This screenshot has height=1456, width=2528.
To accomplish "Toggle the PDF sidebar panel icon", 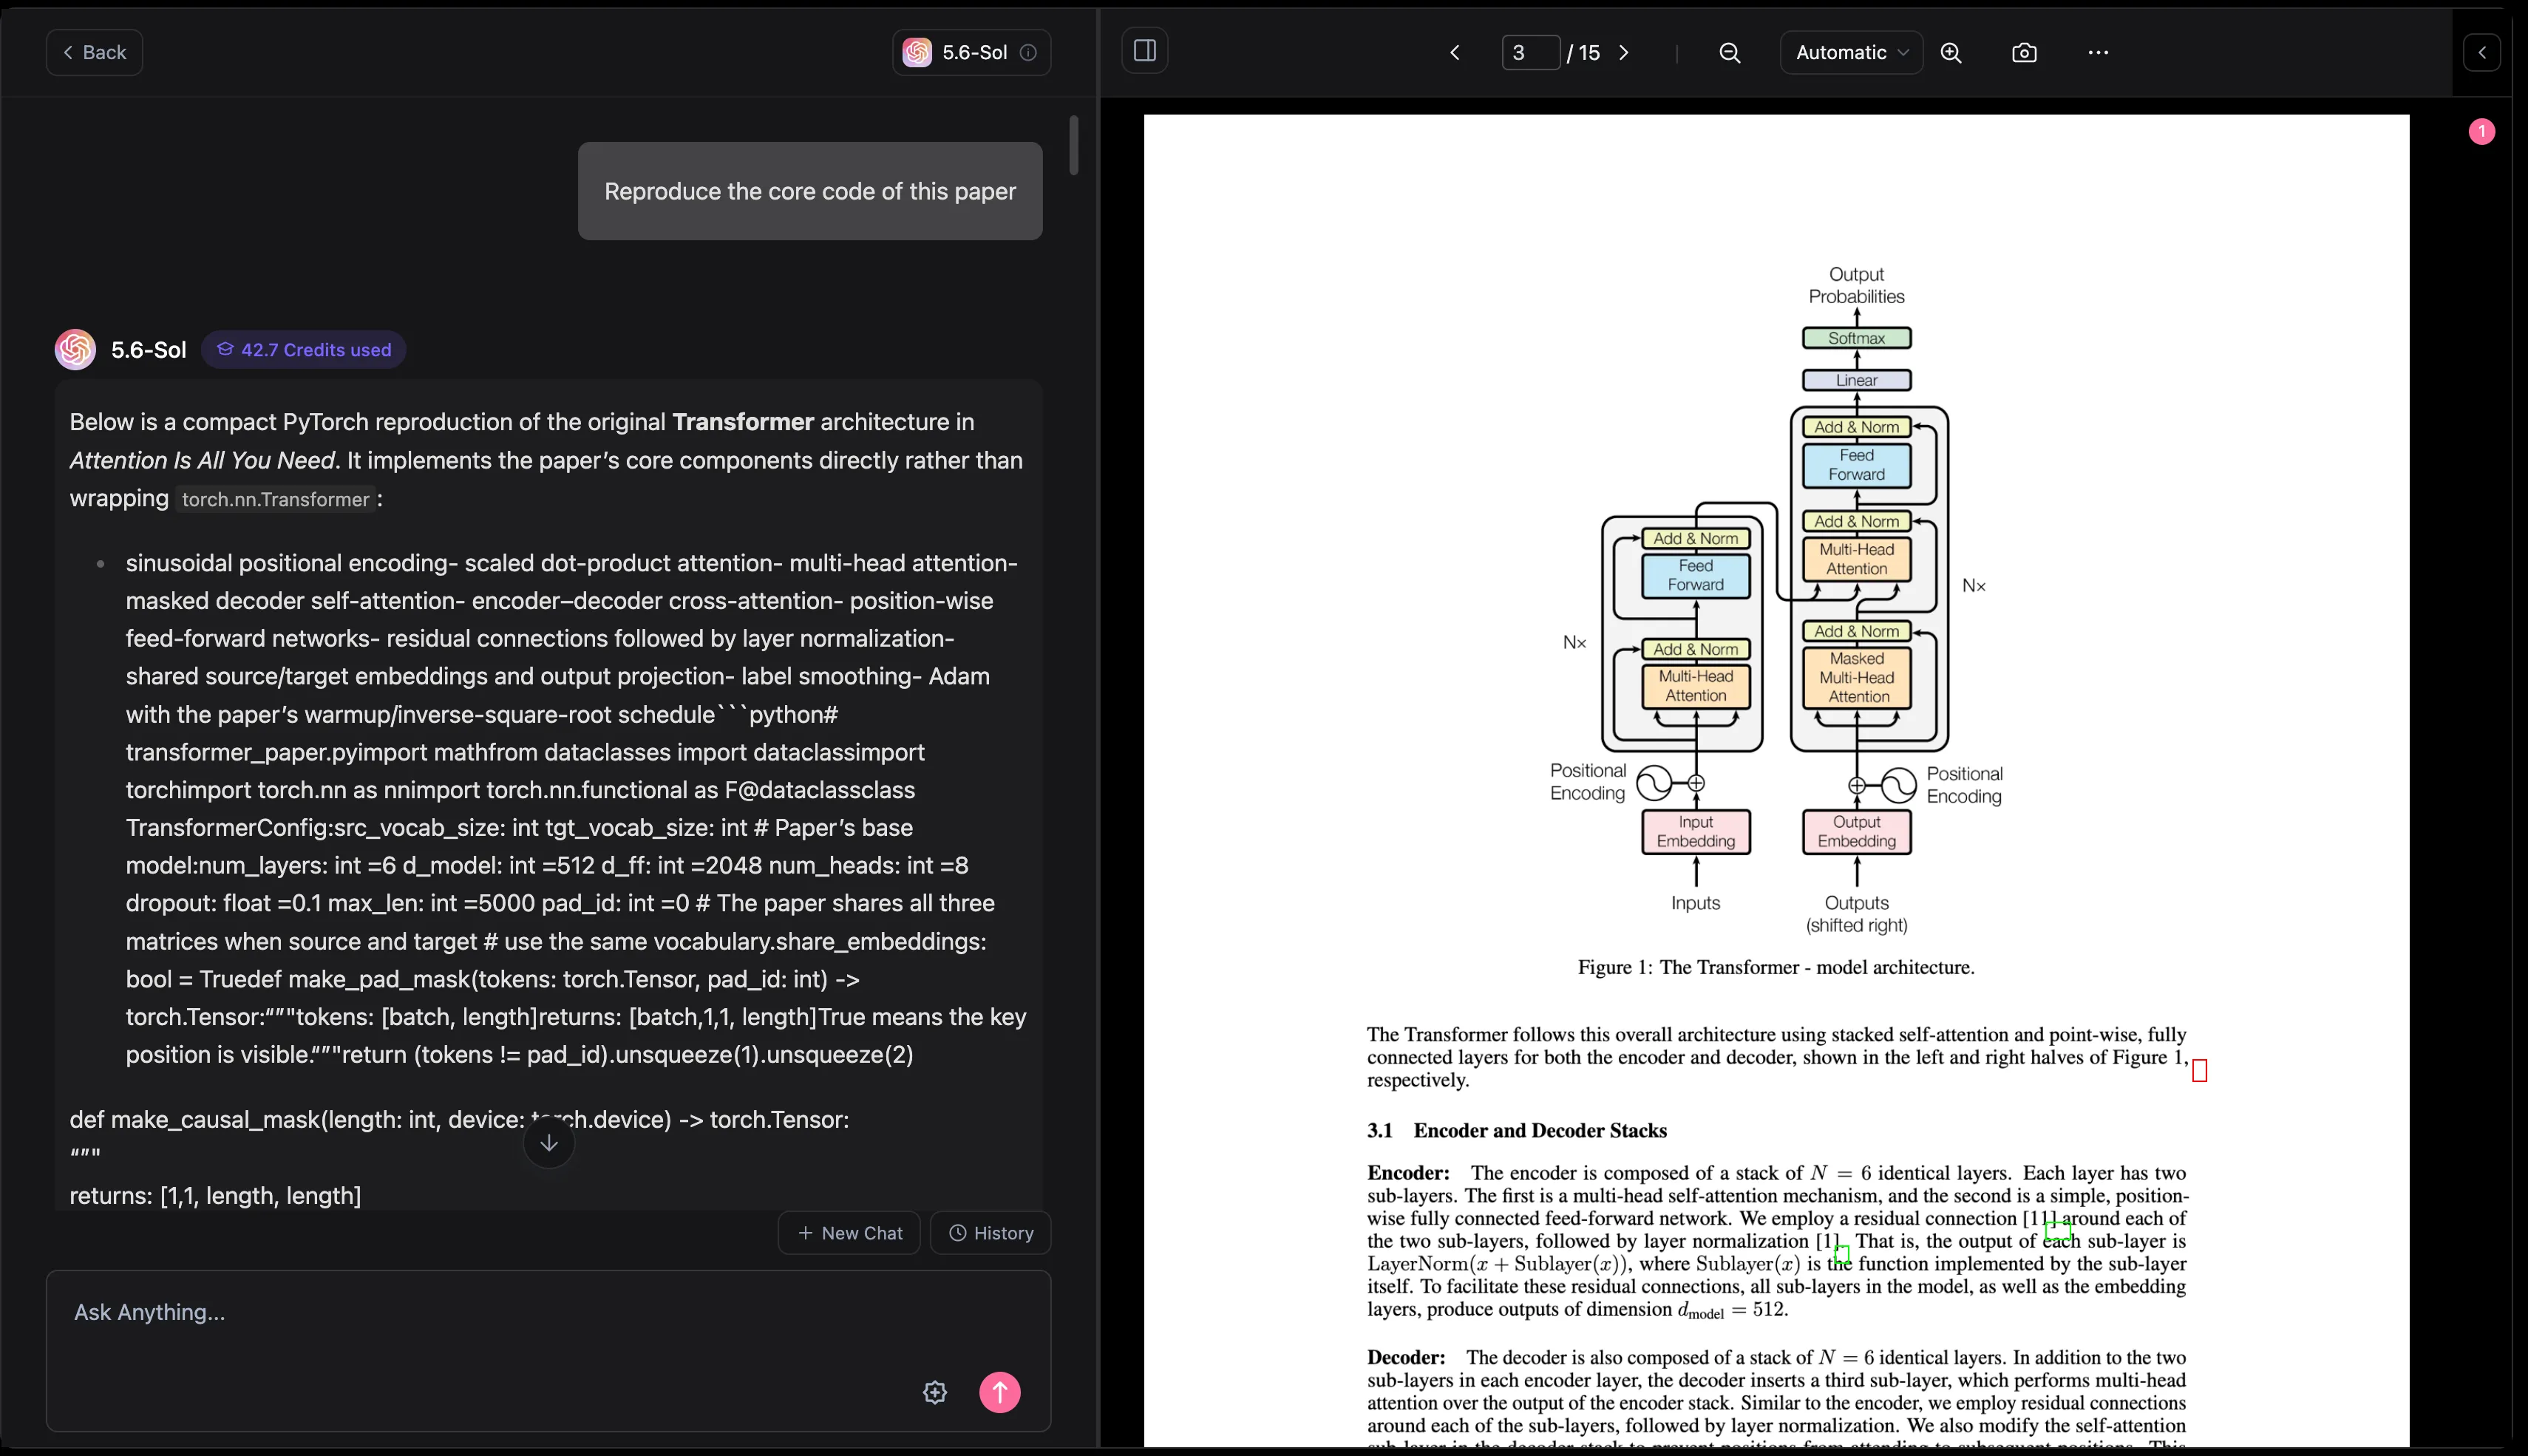I will (x=1145, y=51).
